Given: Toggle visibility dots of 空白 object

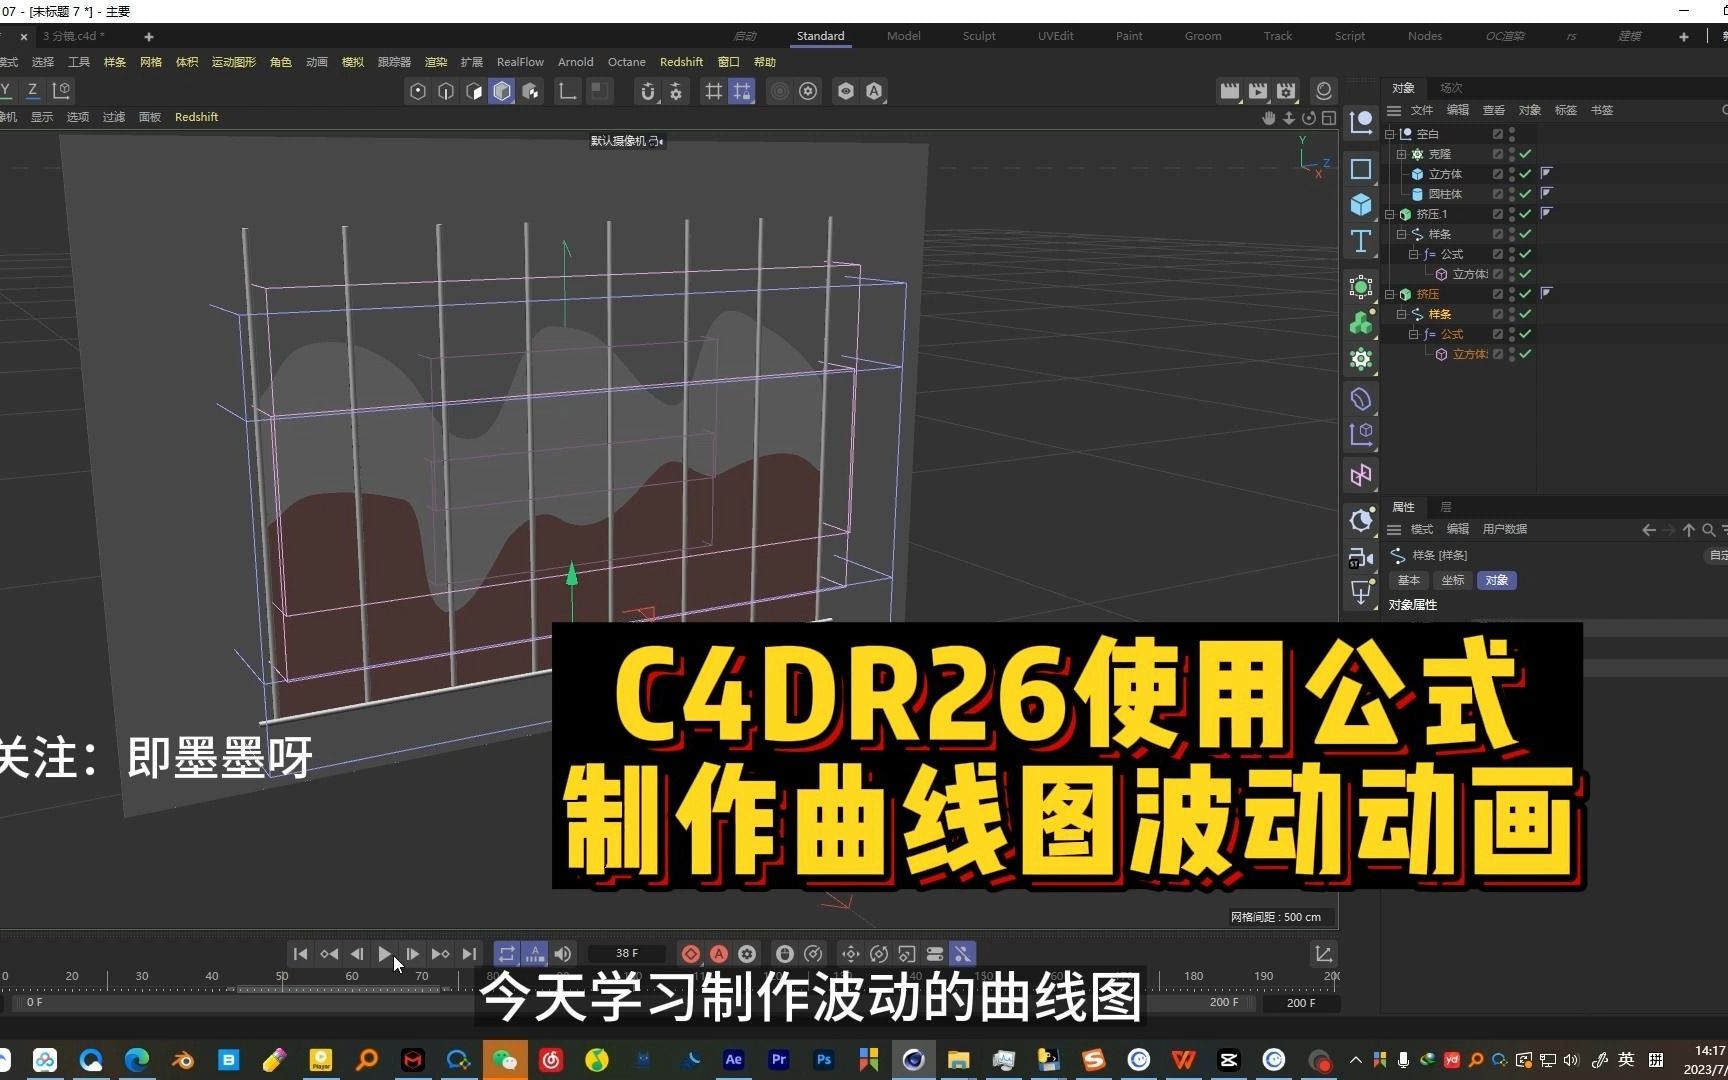Looking at the screenshot, I should point(1512,134).
